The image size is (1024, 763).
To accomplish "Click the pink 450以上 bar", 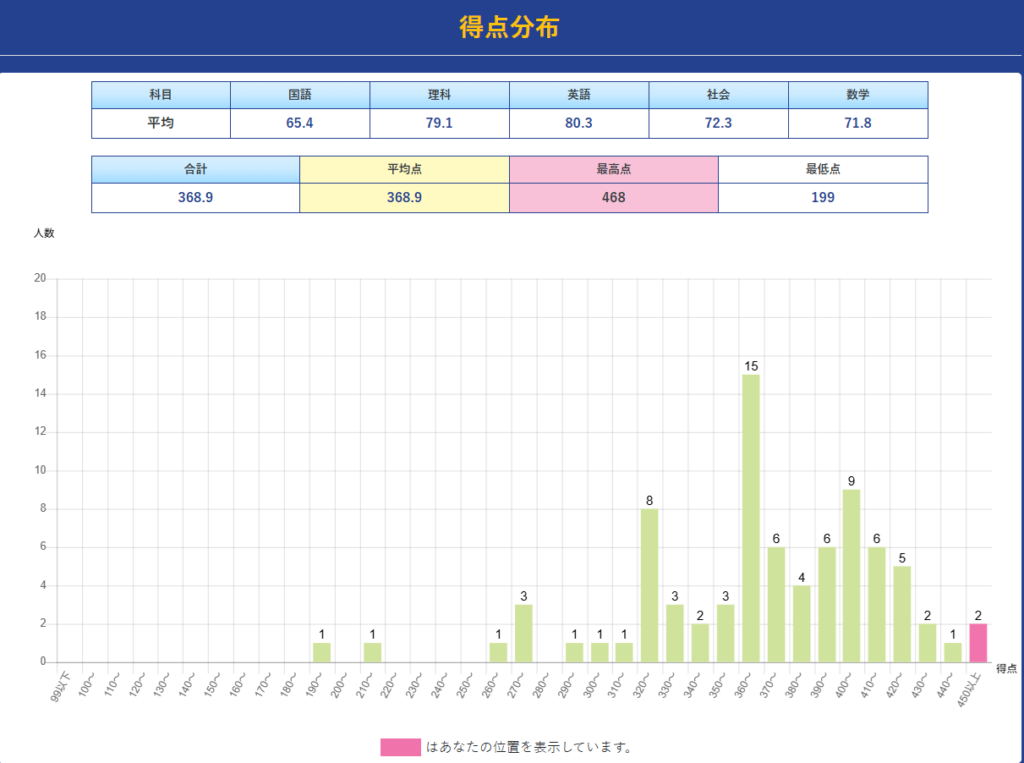I will click(978, 643).
